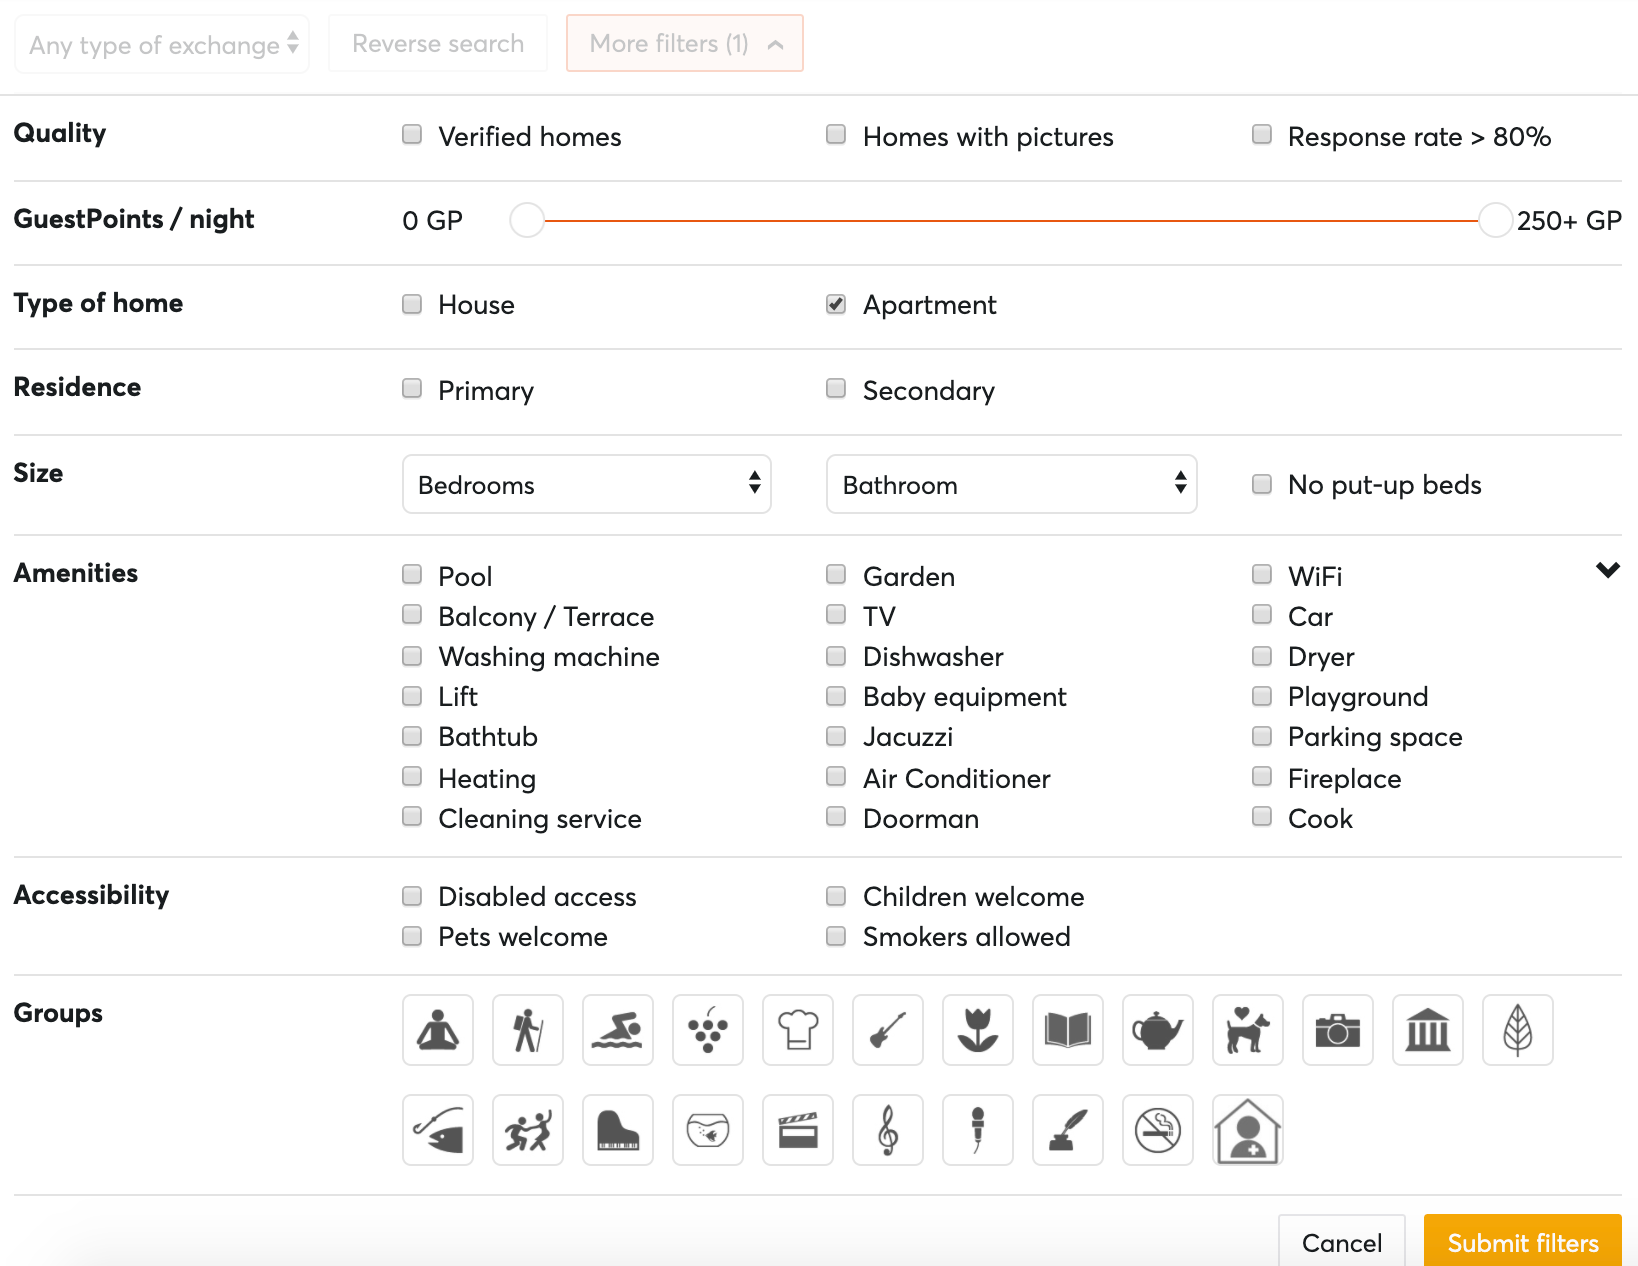The height and width of the screenshot is (1266, 1638).
Task: Click the Submit filters button
Action: click(x=1522, y=1242)
